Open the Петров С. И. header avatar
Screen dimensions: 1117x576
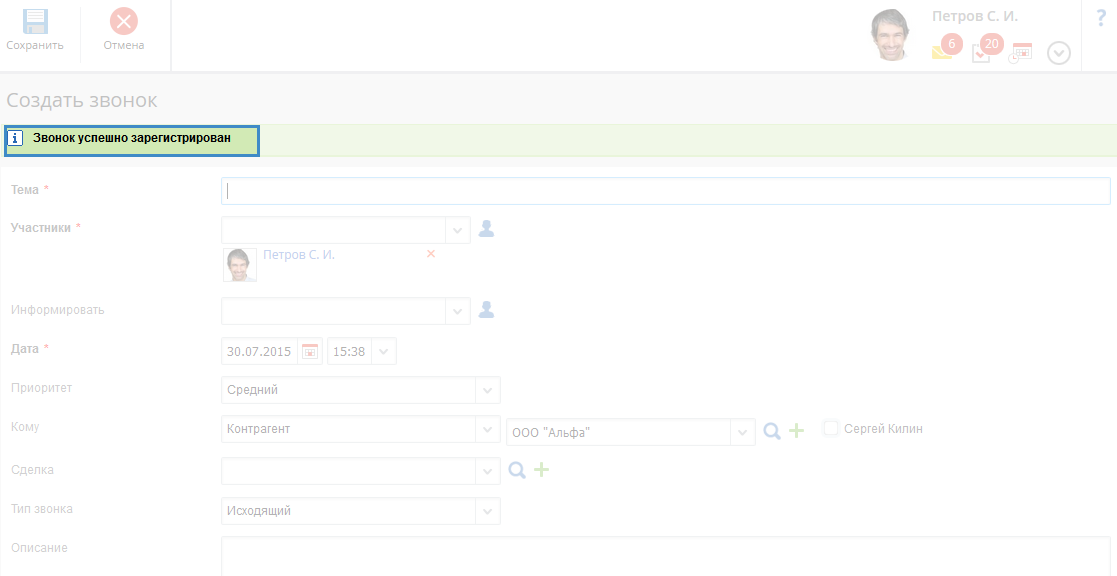[x=892, y=36]
